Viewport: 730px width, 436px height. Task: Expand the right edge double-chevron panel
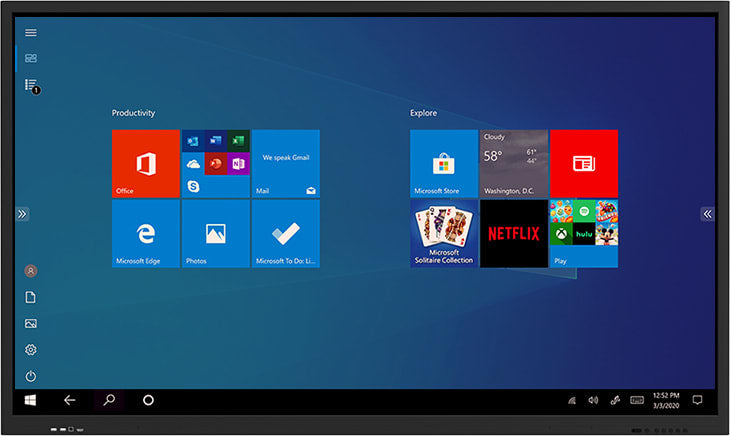click(707, 214)
